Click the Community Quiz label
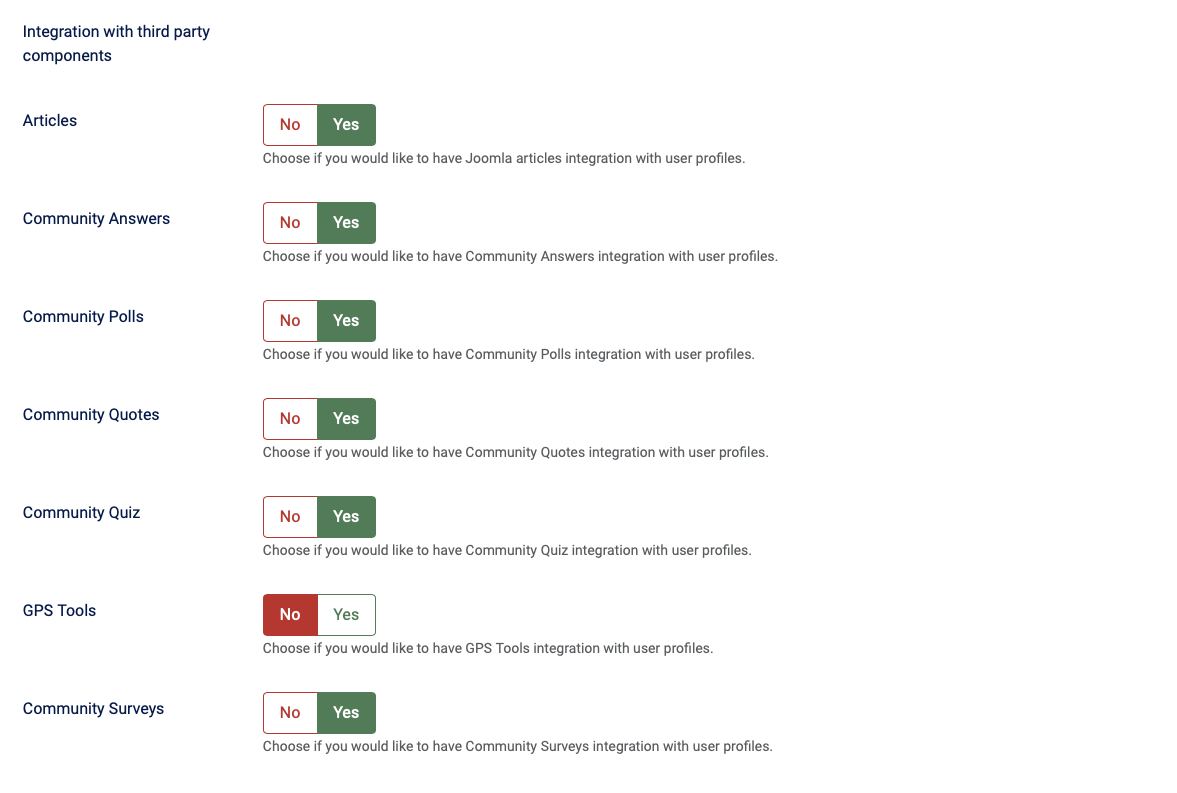This screenshot has width=1177, height=793. coord(81,513)
